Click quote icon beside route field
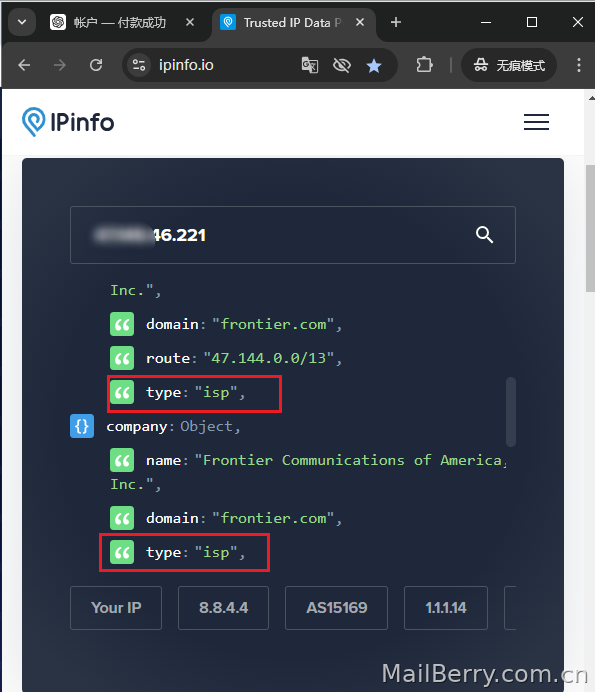 click(x=122, y=358)
